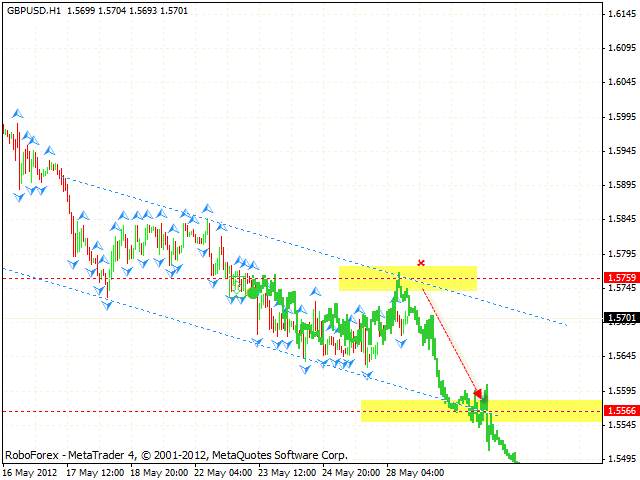
Task: Click the red arrowhead at the lower yellow zone
Action: point(479,393)
